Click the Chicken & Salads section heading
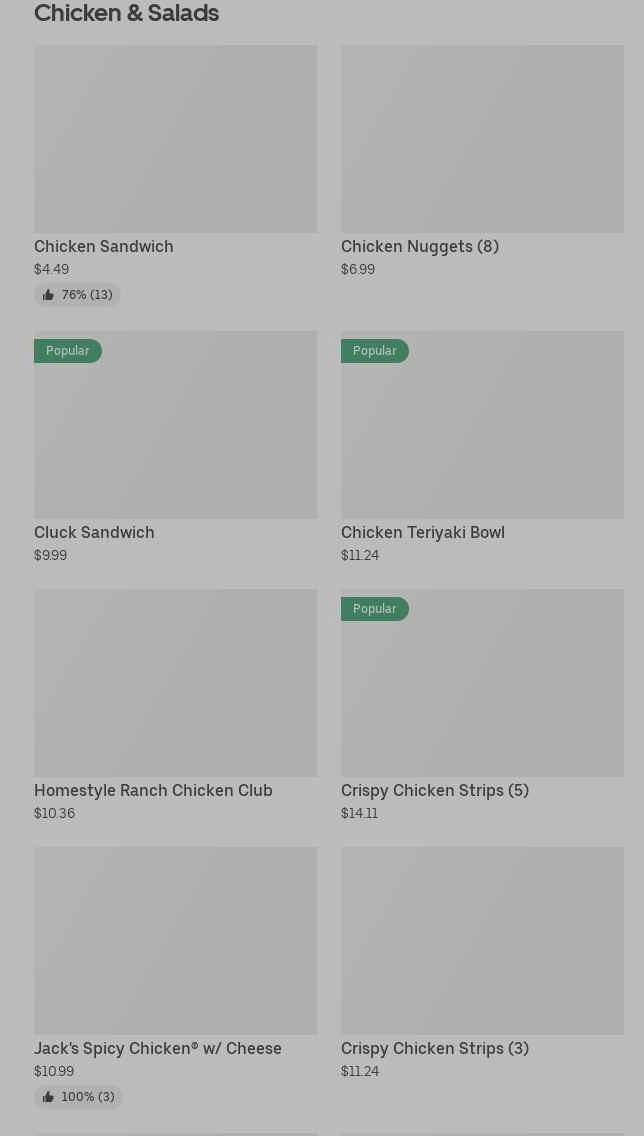 tap(126, 13)
